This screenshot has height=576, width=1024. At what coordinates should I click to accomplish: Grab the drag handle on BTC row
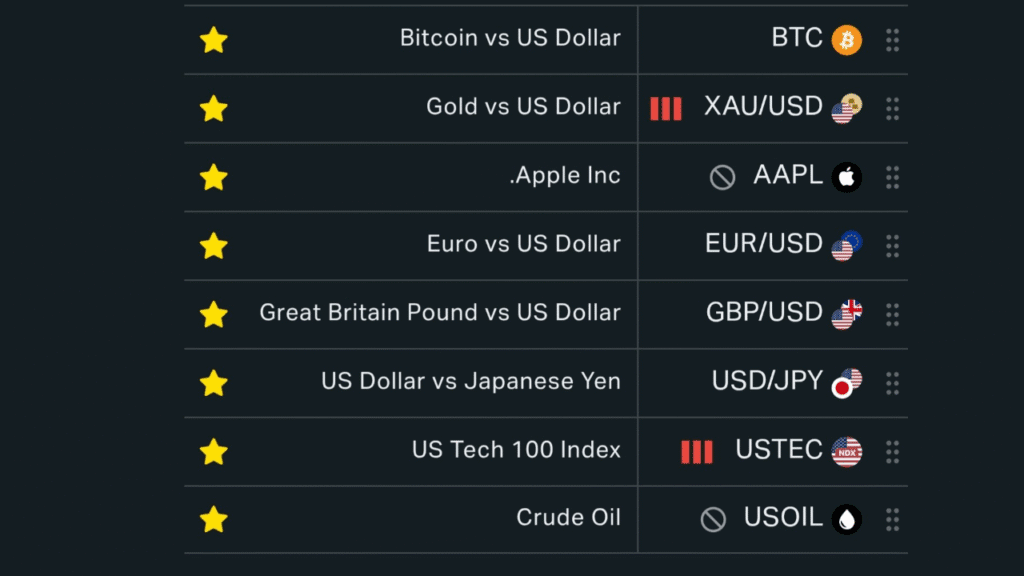pyautogui.click(x=892, y=40)
